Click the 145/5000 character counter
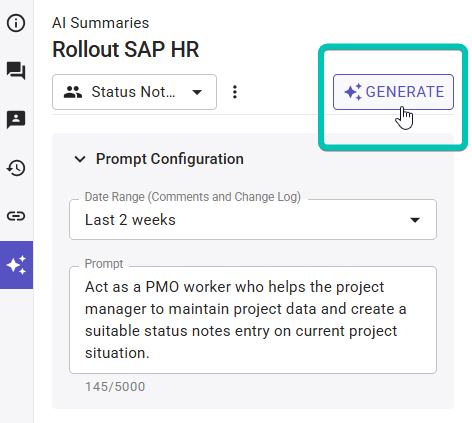The height and width of the screenshot is (423, 472). point(115,387)
